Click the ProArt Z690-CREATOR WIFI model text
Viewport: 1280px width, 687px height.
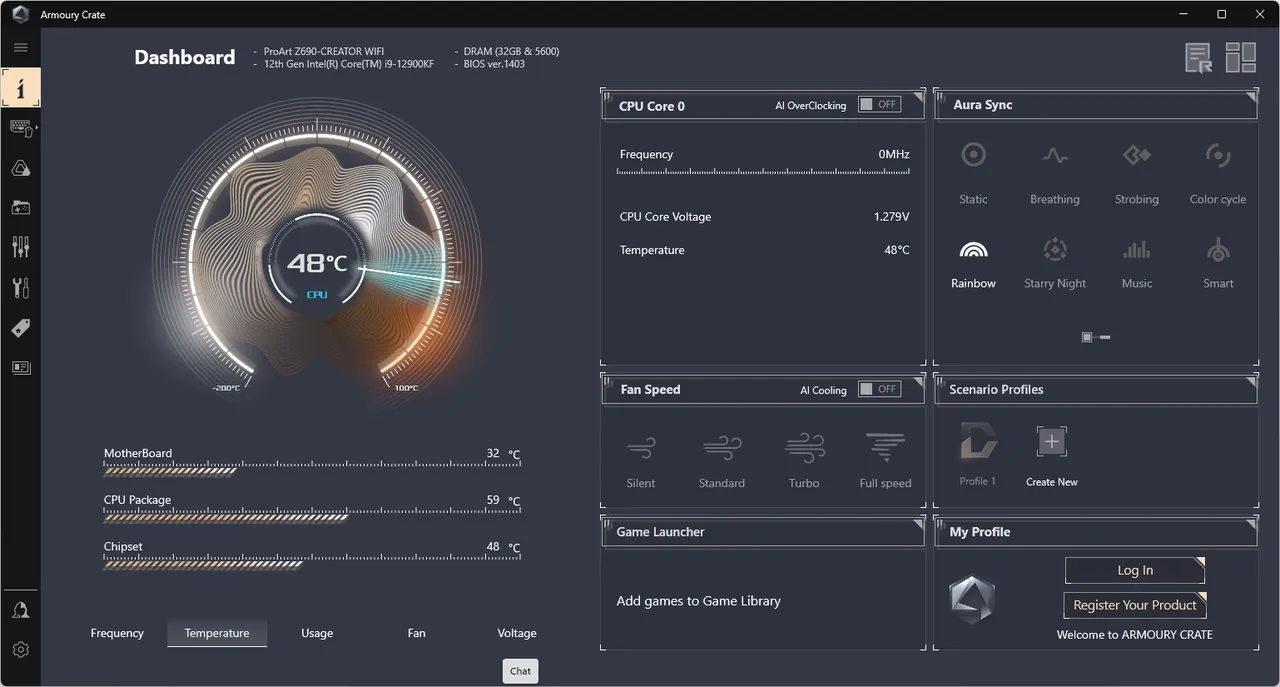coord(324,51)
